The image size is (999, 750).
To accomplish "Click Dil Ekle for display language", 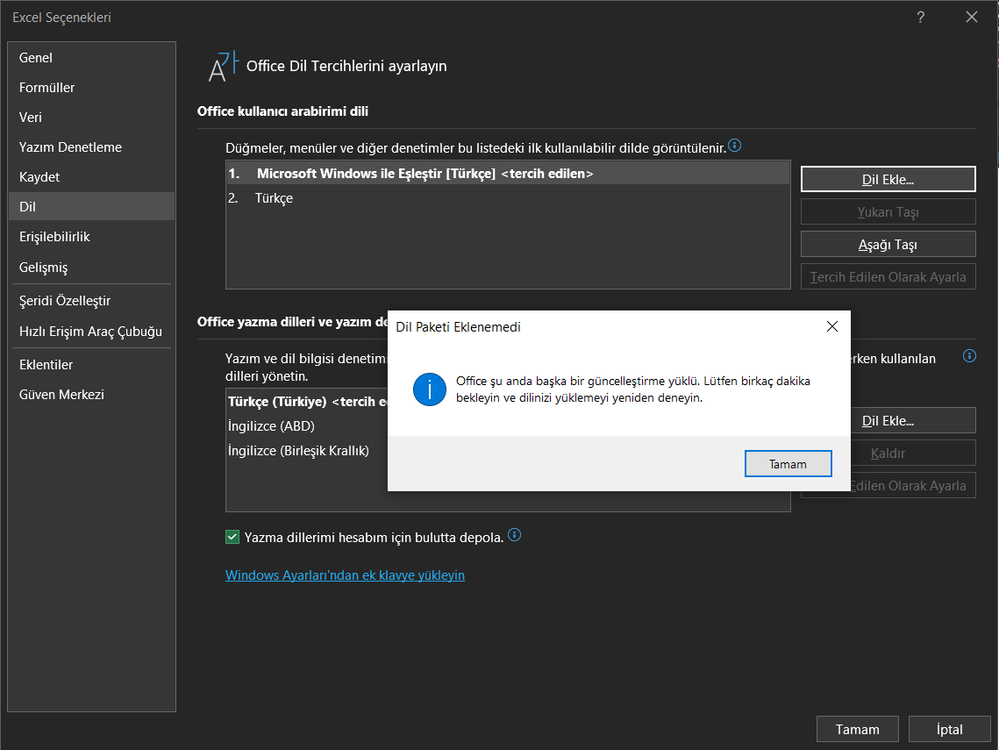I will coord(888,180).
